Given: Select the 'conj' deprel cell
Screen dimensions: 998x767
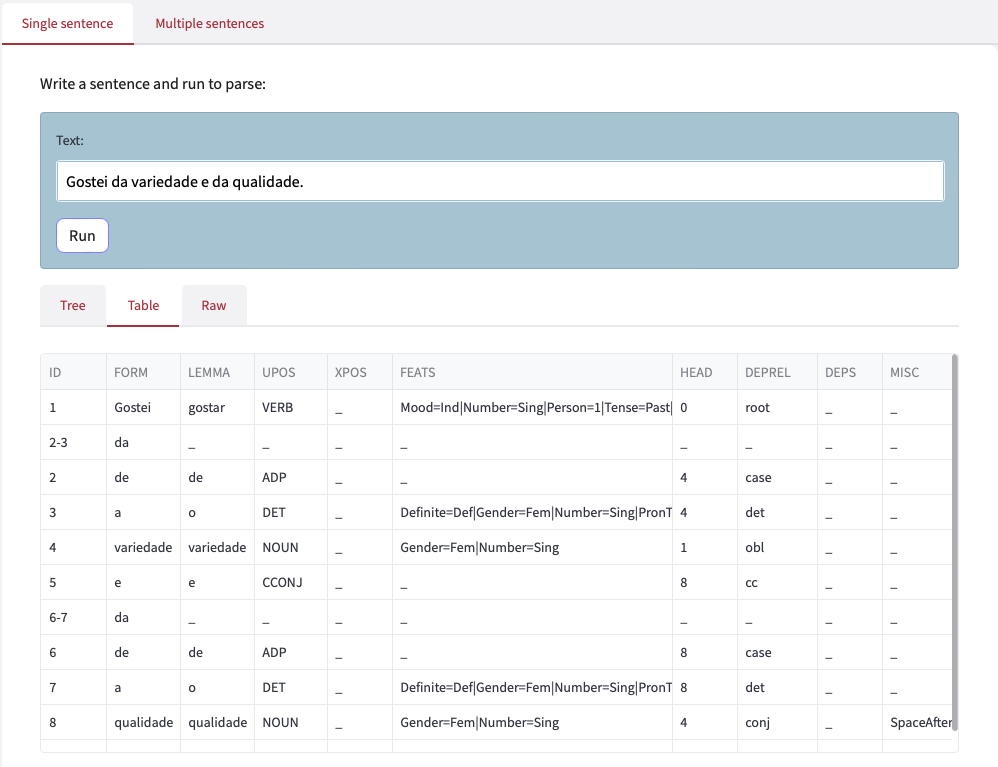Looking at the screenshot, I should coord(757,722).
